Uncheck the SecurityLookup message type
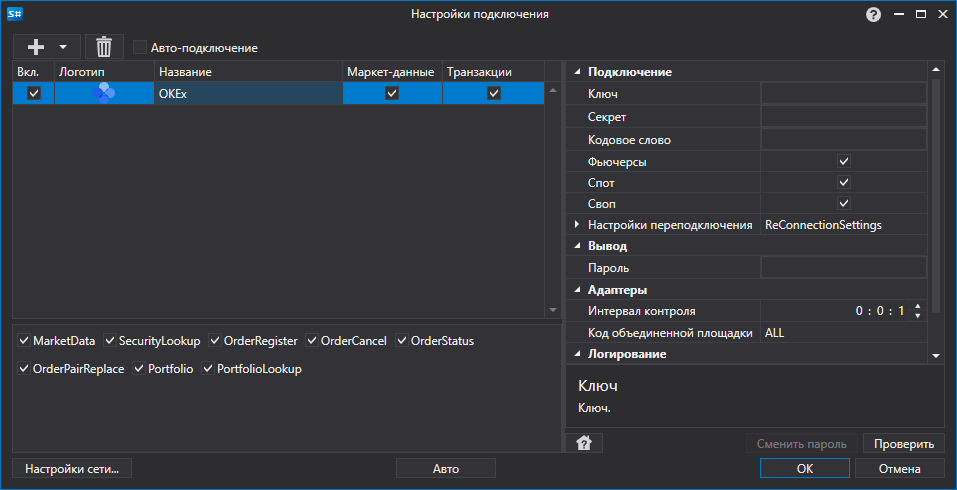This screenshot has height=490, width=957. [x=110, y=340]
